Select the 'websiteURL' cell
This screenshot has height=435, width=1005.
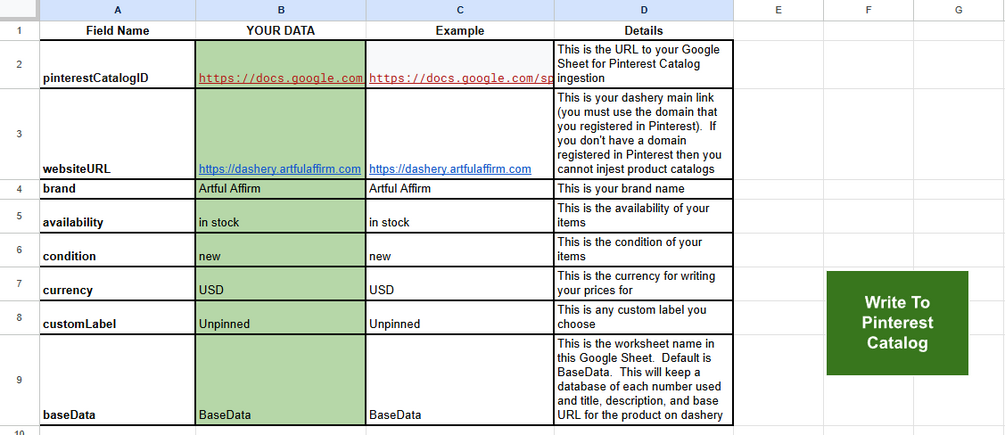(118, 134)
